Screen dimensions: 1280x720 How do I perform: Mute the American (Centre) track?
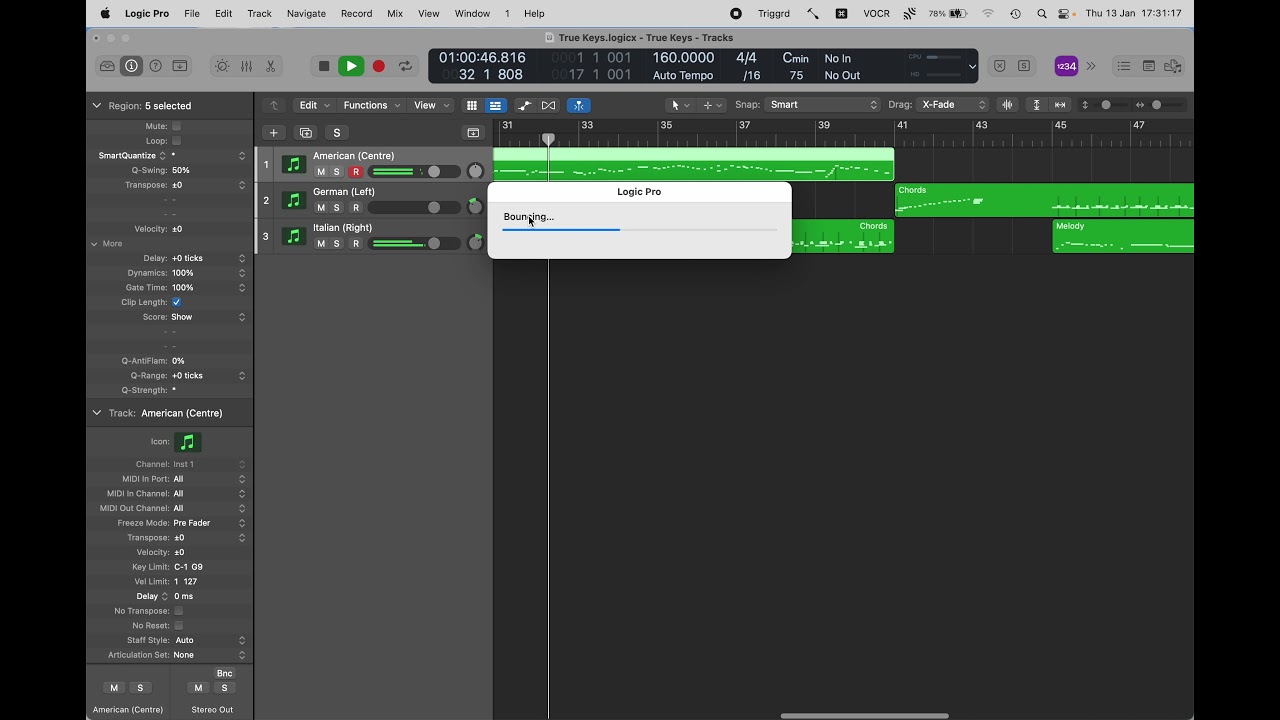click(321, 172)
